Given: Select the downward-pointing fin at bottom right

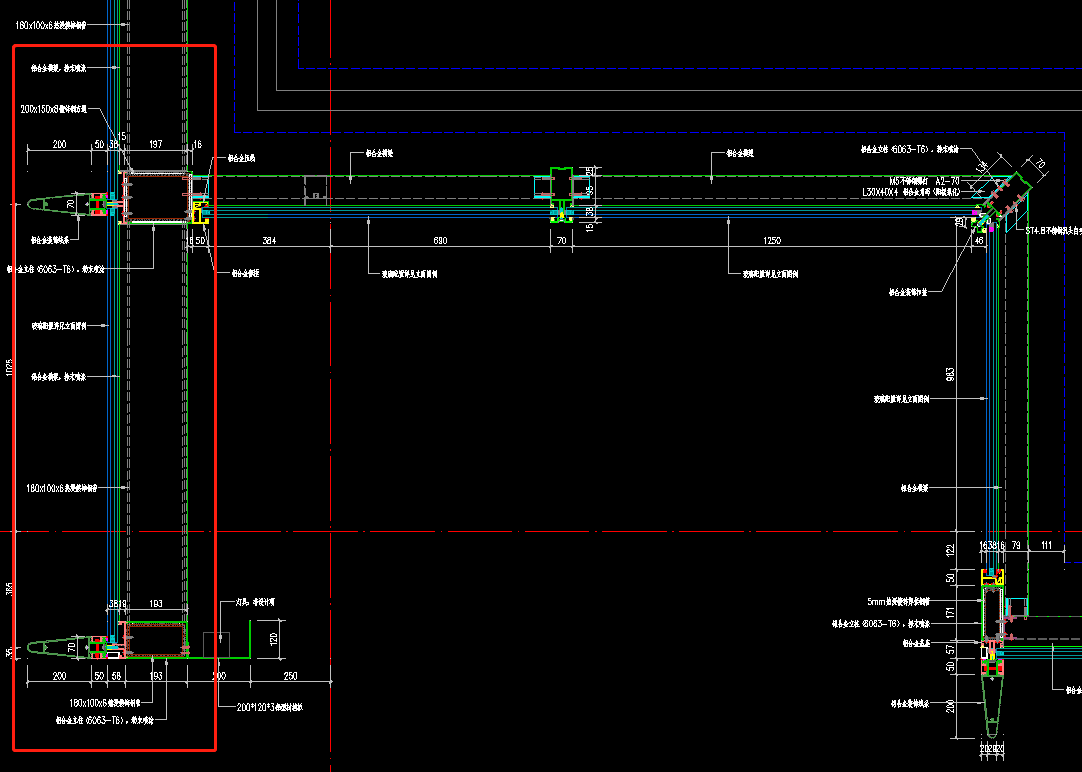Looking at the screenshot, I should click(992, 705).
